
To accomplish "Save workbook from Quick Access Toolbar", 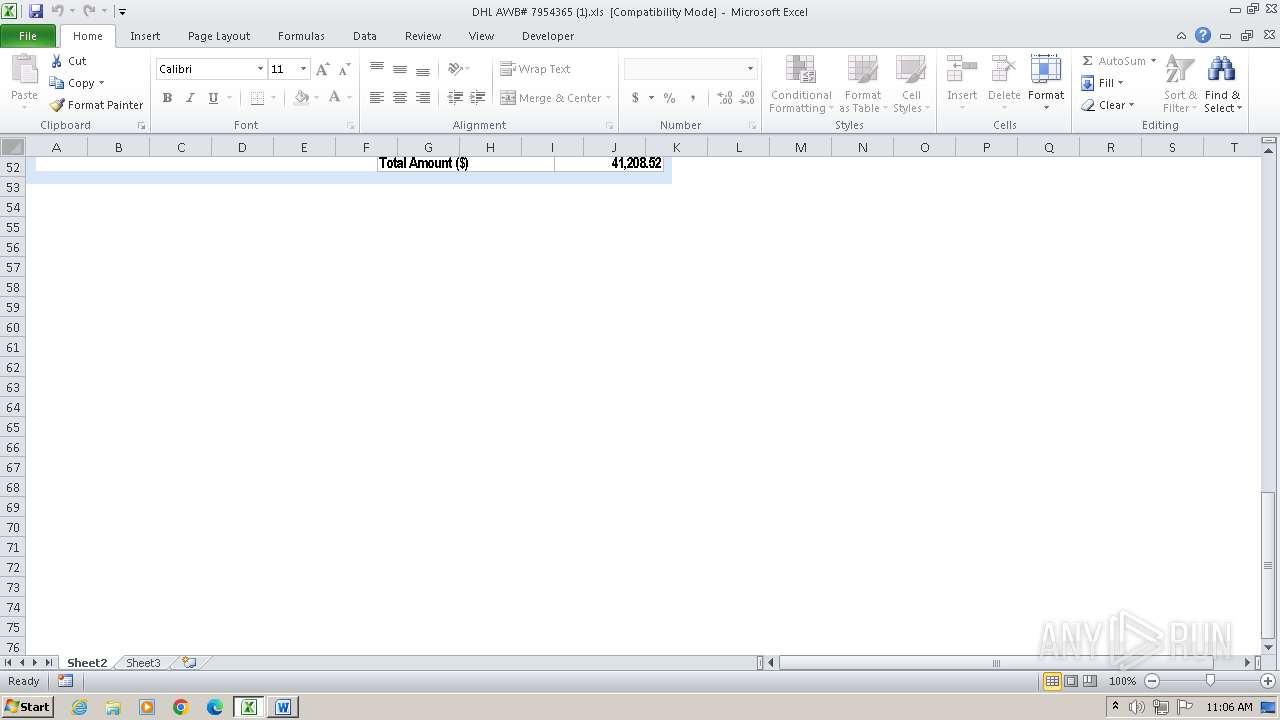I will point(36,11).
